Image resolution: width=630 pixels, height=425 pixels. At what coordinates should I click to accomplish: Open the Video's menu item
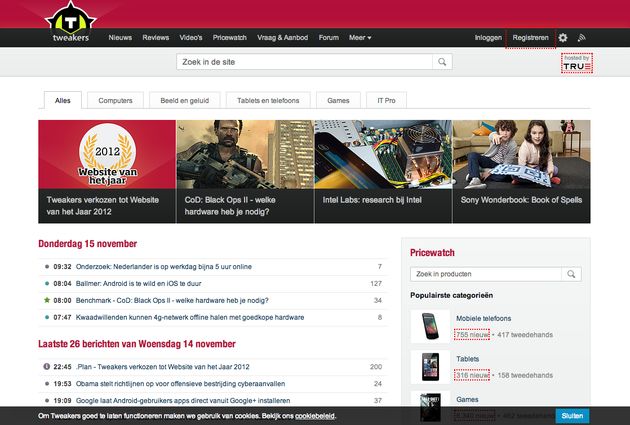tap(191, 38)
